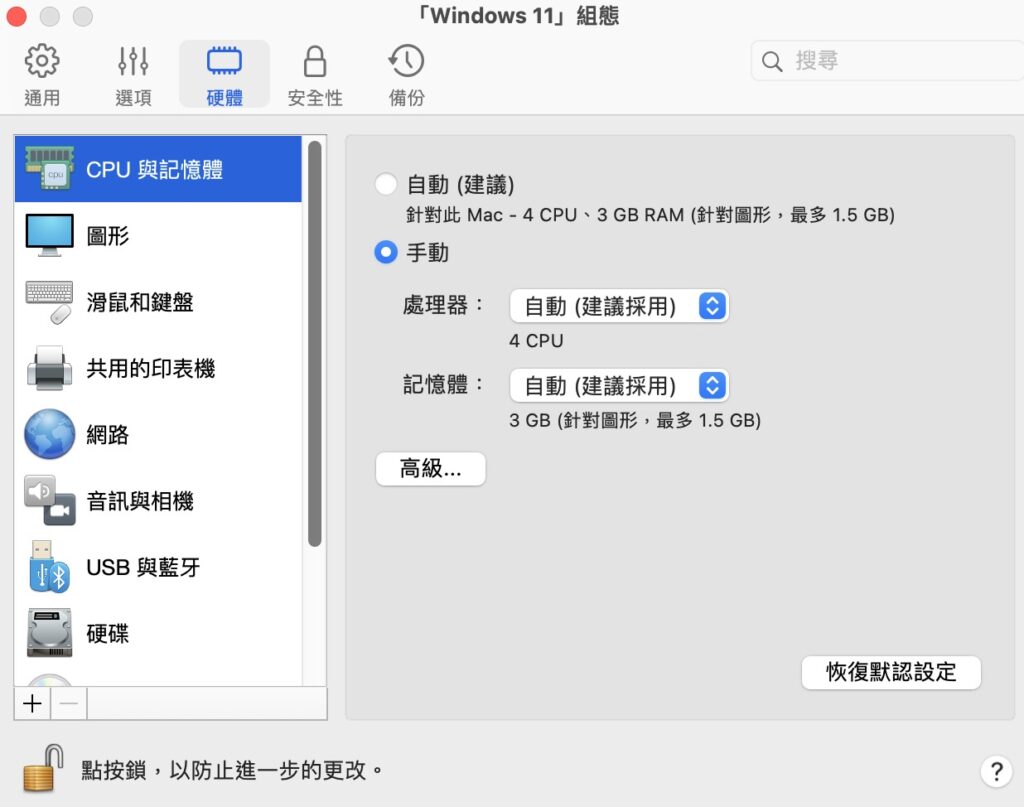The width and height of the screenshot is (1024, 807).
Task: Click the minus button to remove hardware
Action: pyautogui.click(x=69, y=704)
